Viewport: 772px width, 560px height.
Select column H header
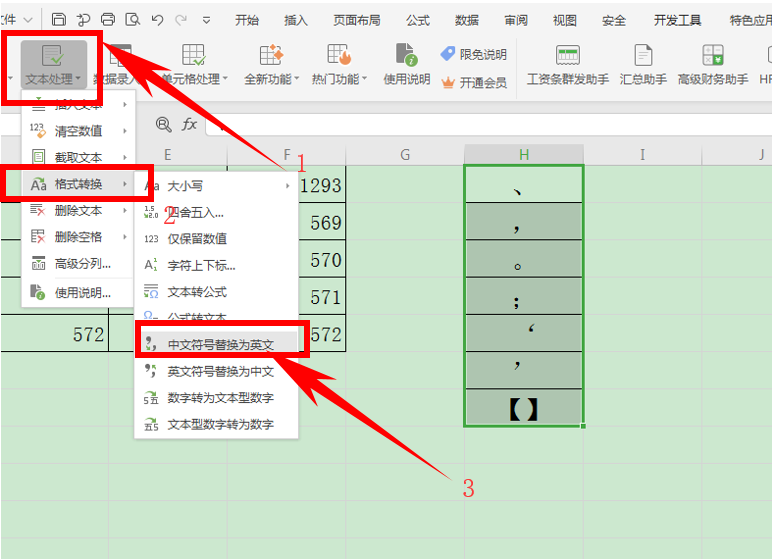[524, 155]
